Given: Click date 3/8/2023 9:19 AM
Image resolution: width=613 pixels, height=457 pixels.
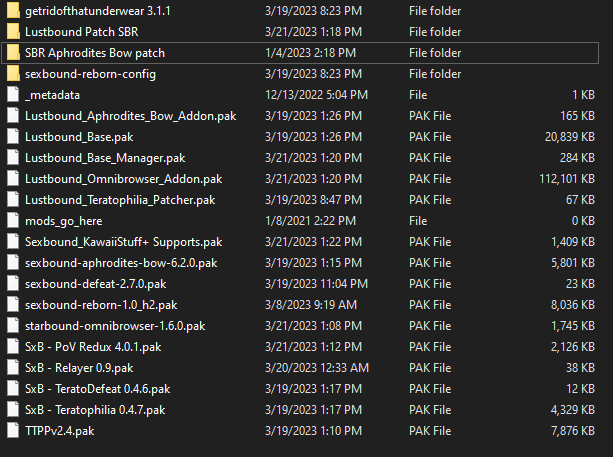Looking at the screenshot, I should point(311,305).
